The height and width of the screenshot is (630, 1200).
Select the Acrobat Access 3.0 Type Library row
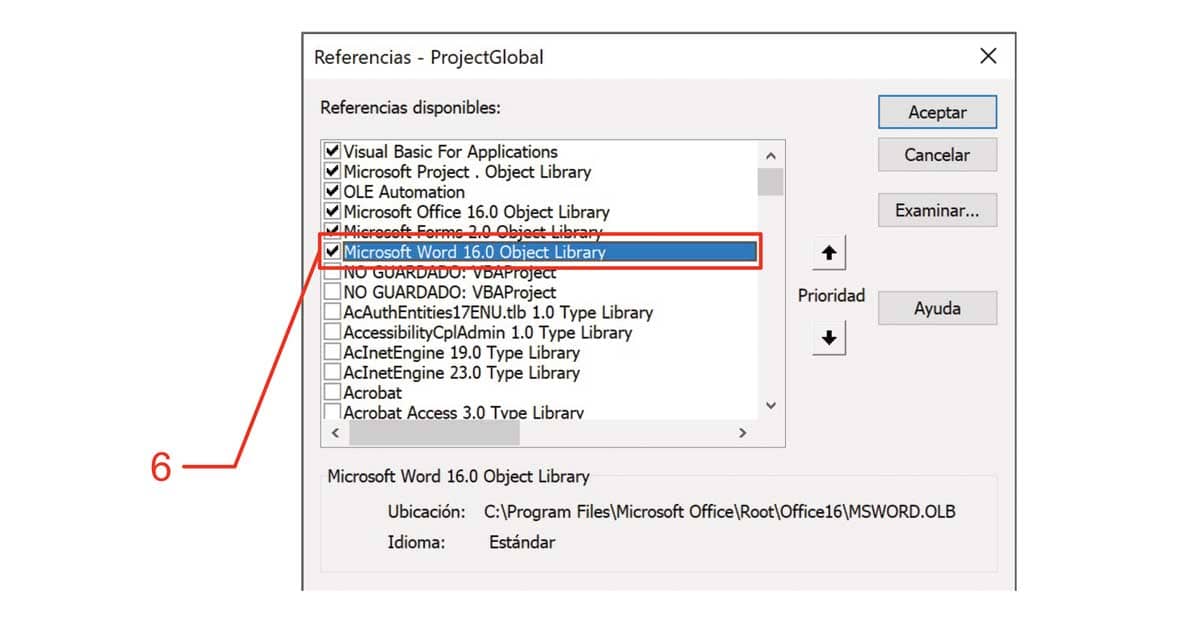coord(540,412)
